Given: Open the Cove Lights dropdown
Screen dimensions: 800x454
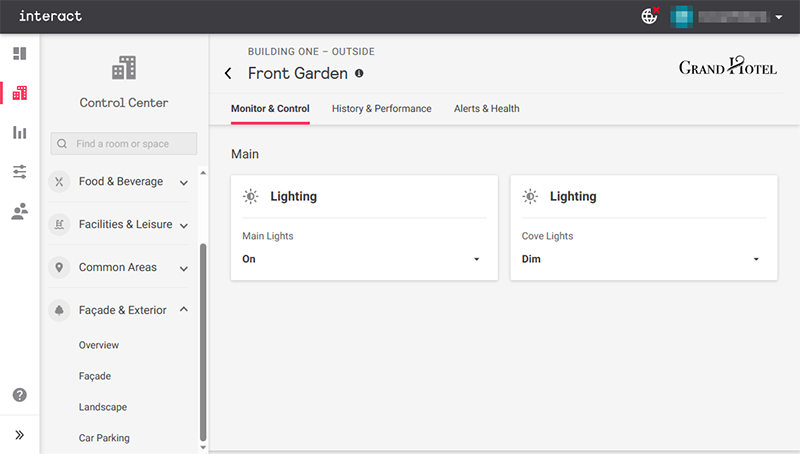Looking at the screenshot, I should point(643,259).
